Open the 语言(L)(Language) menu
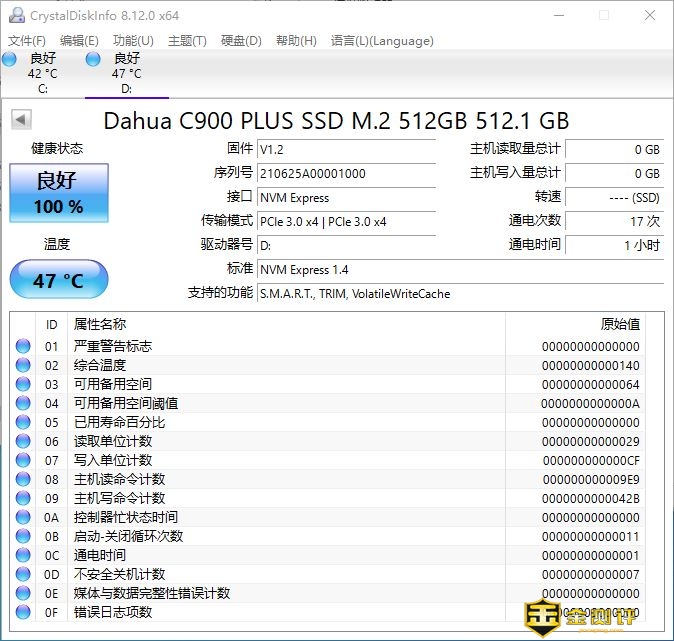Screen dimensions: 674x641 382,41
